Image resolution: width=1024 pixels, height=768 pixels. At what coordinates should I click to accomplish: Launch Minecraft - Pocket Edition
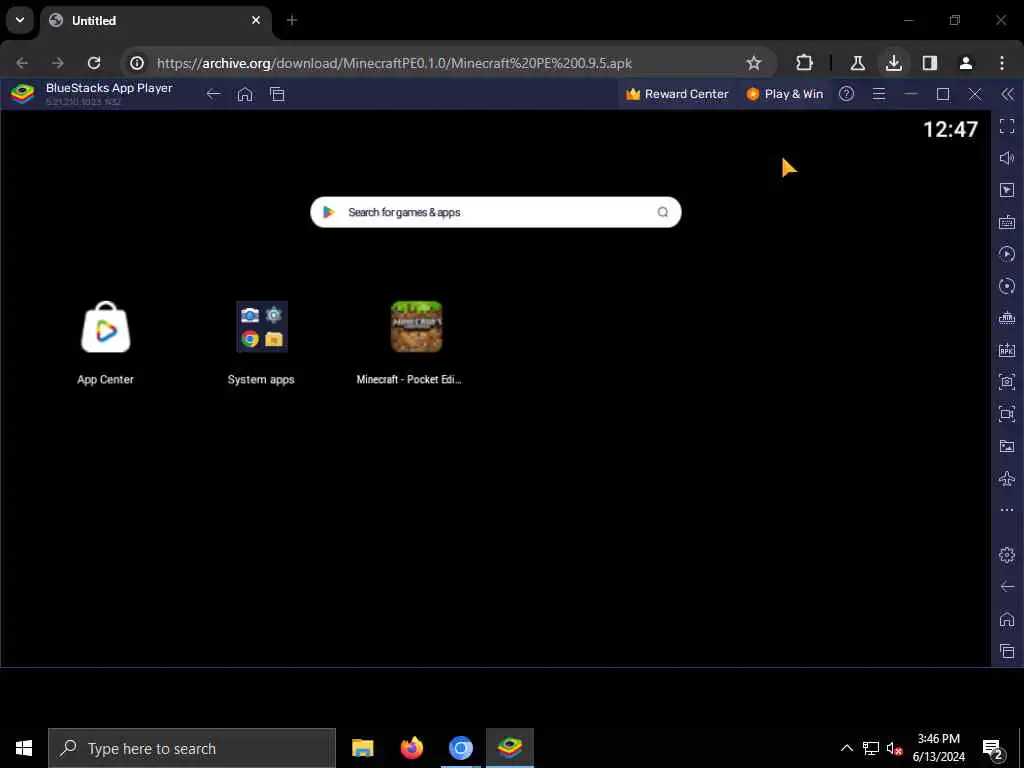tap(417, 327)
